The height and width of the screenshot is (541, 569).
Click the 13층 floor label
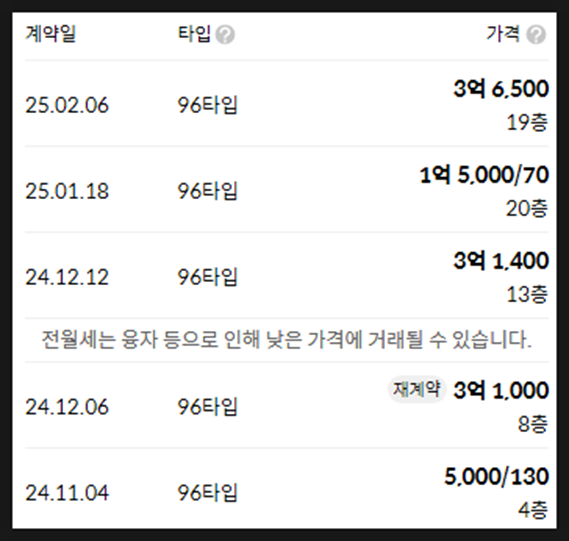(527, 294)
